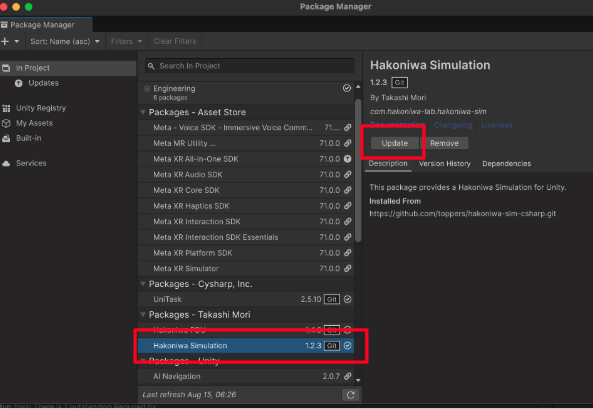This screenshot has height=409, width=593.
Task: Open the Licenses link
Action: pyautogui.click(x=497, y=125)
